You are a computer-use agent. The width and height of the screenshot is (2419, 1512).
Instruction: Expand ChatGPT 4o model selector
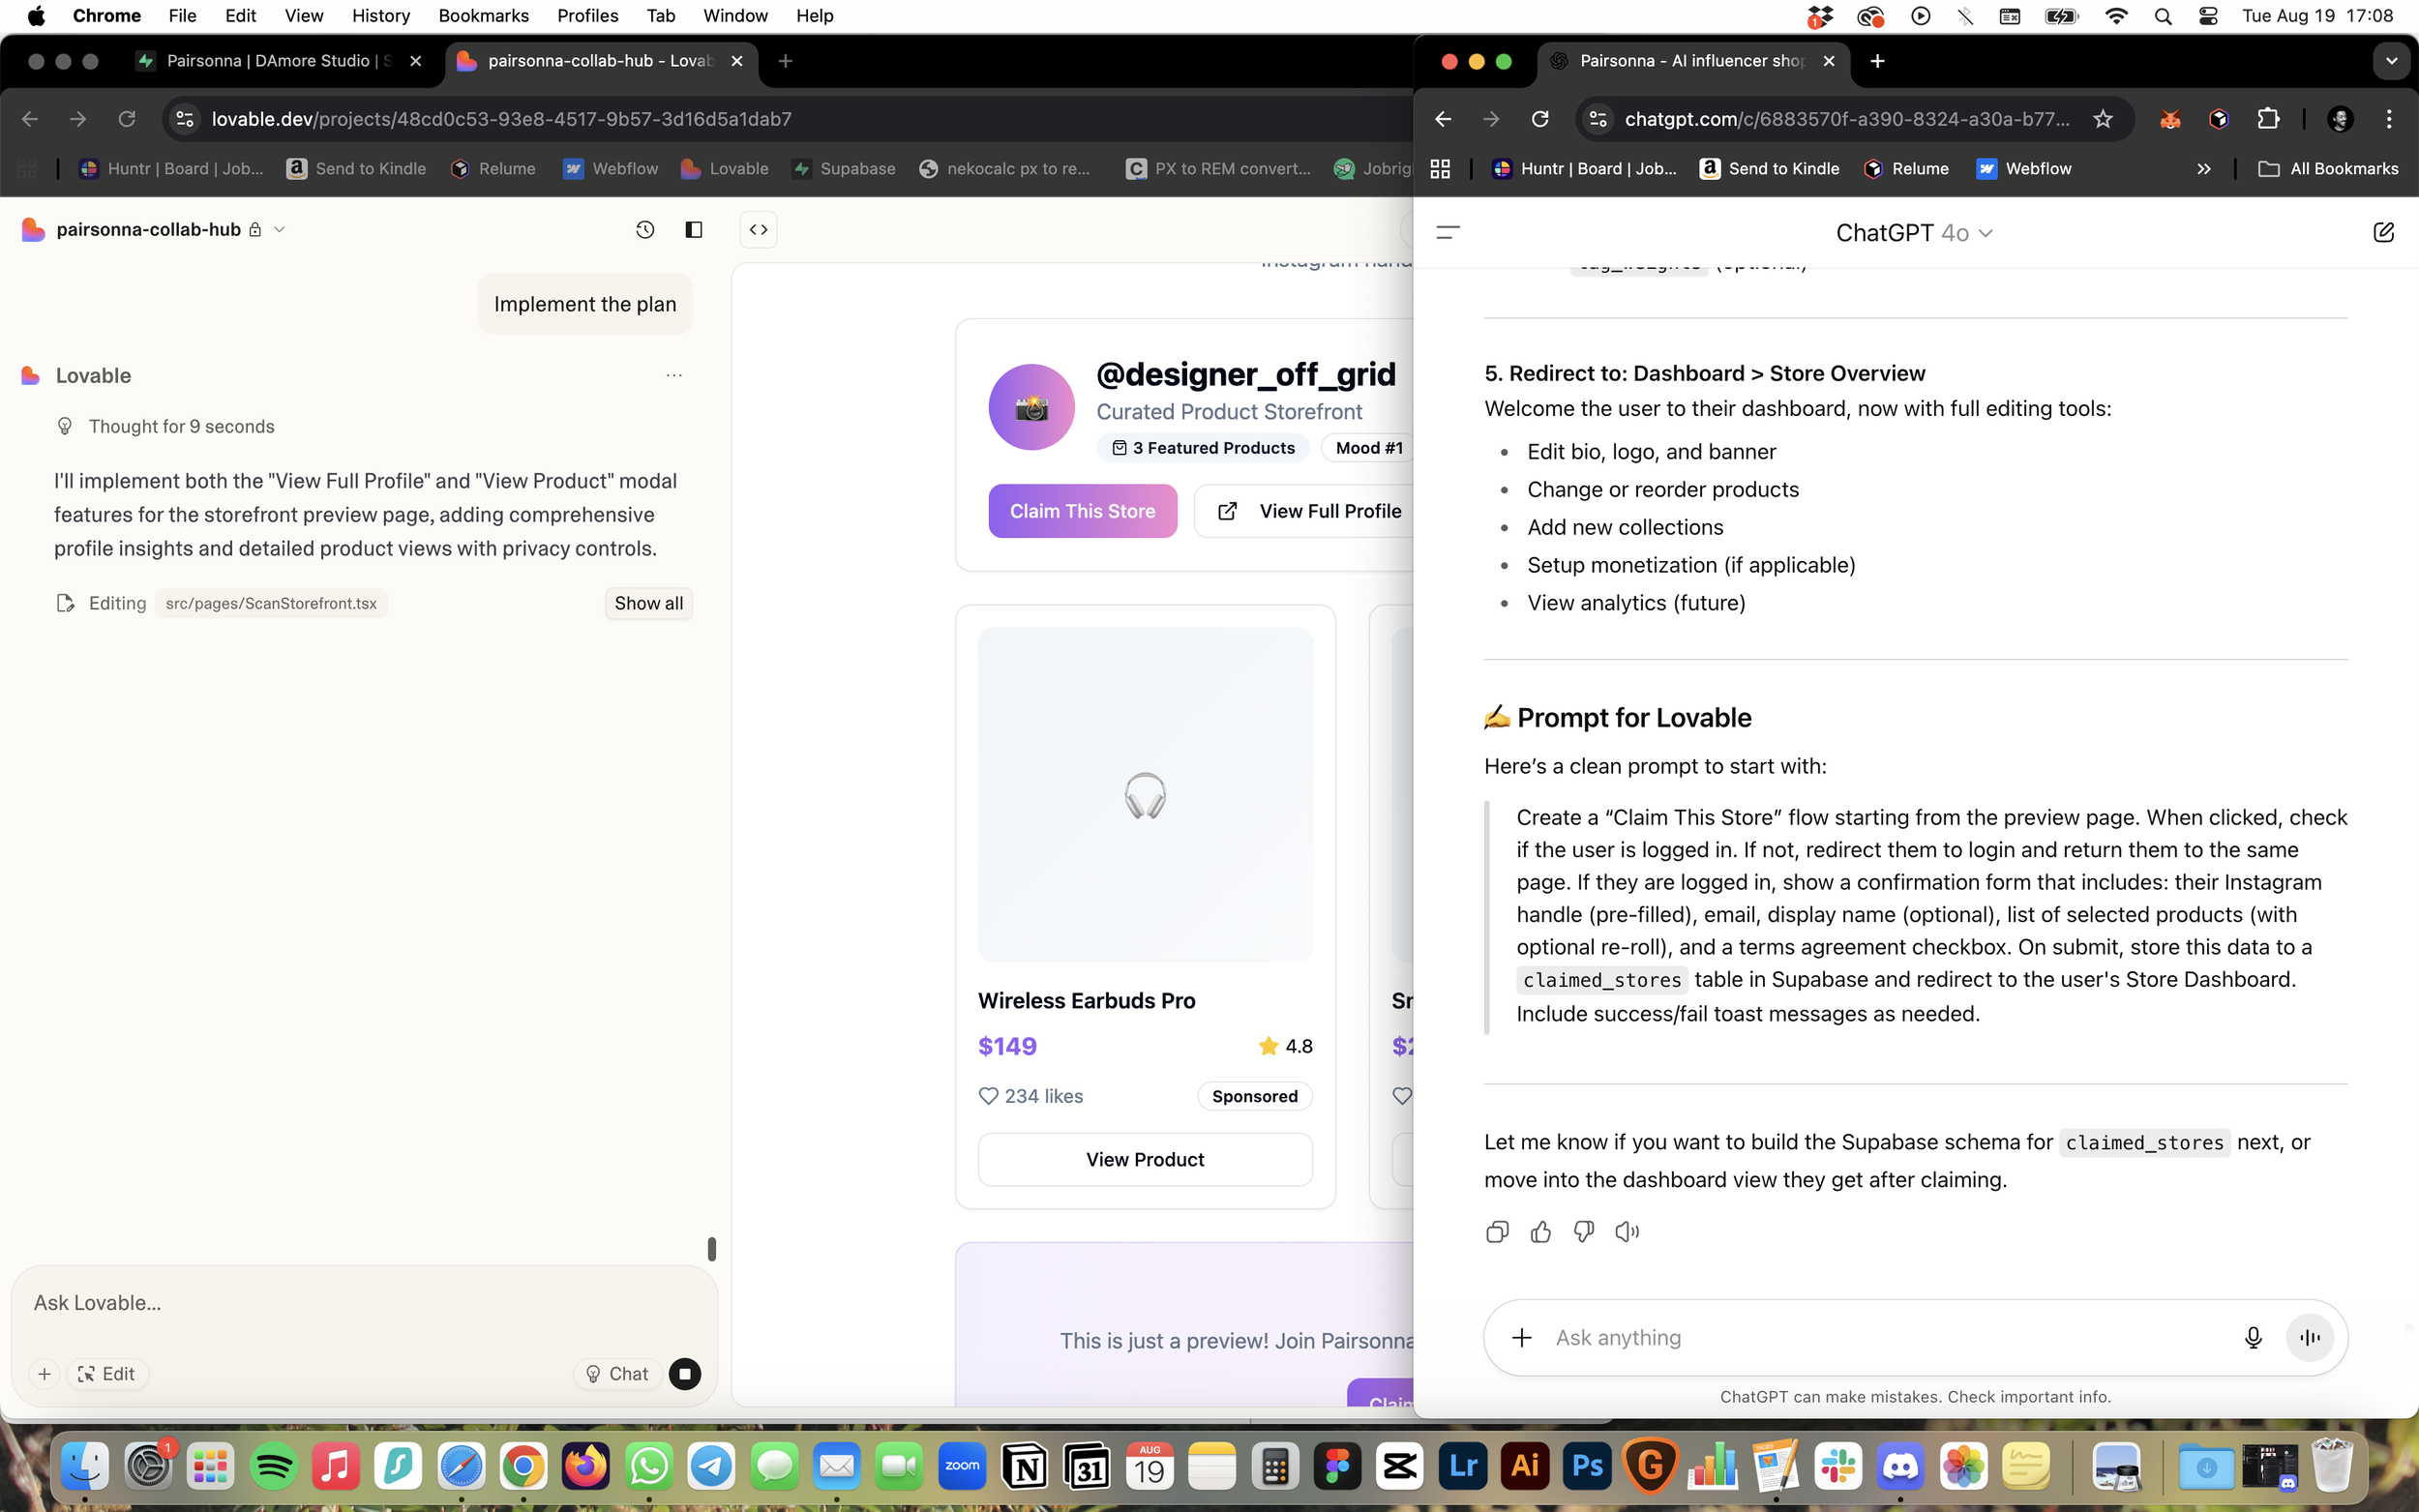(x=1914, y=233)
